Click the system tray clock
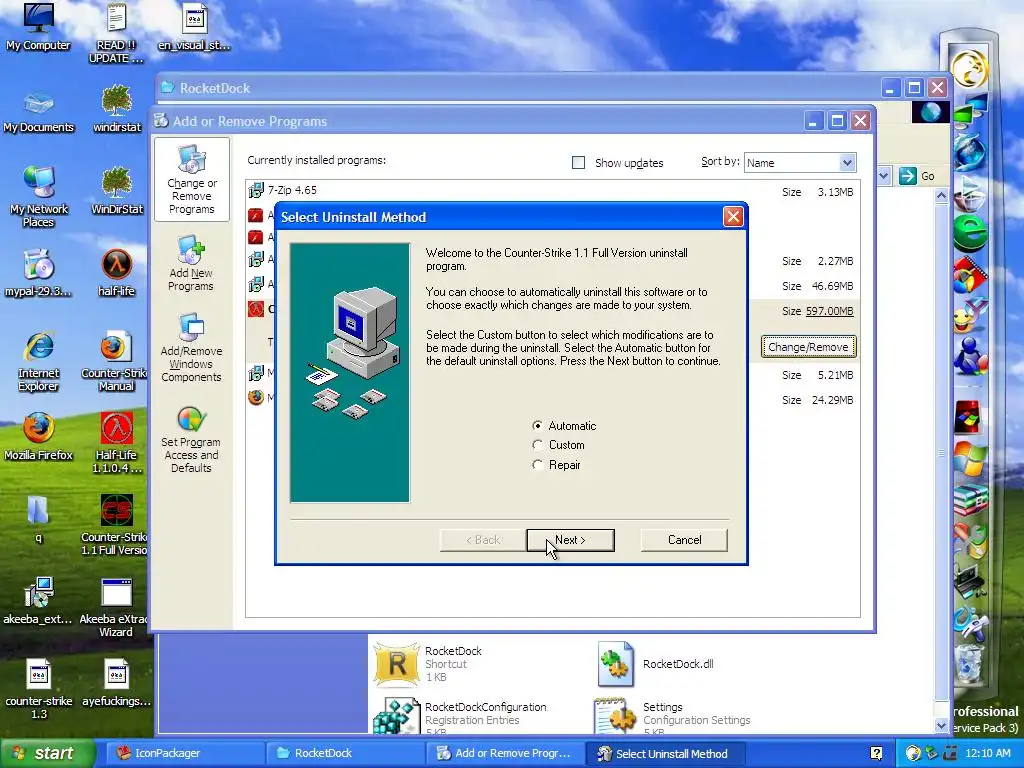 pyautogui.click(x=987, y=753)
